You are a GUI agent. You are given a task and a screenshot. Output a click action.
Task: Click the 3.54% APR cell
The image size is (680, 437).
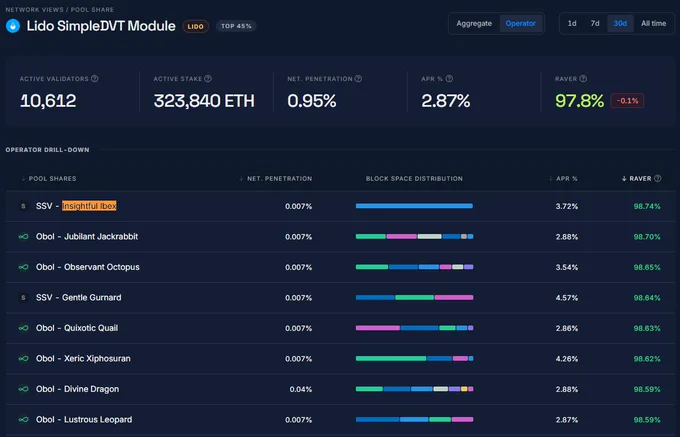click(566, 267)
